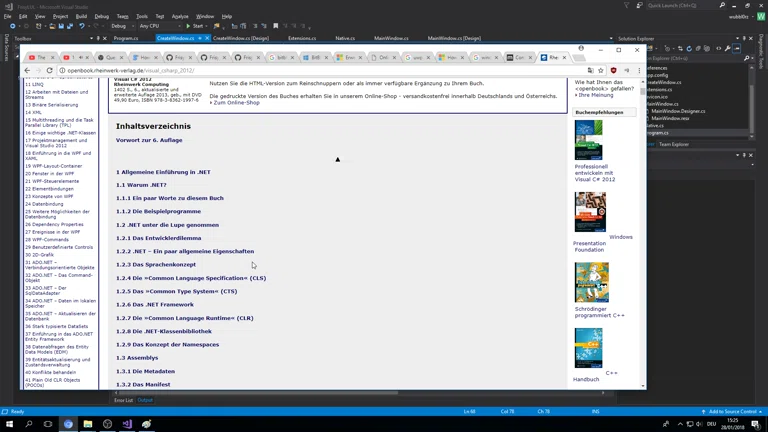Click Undo in Visual Studio toolbar

tap(82, 26)
